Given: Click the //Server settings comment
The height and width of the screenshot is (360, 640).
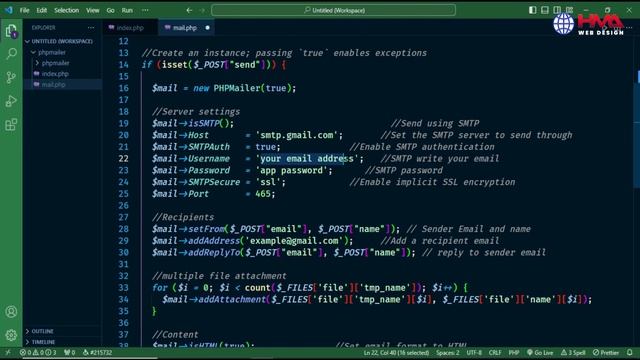Looking at the screenshot, I should point(196,111).
